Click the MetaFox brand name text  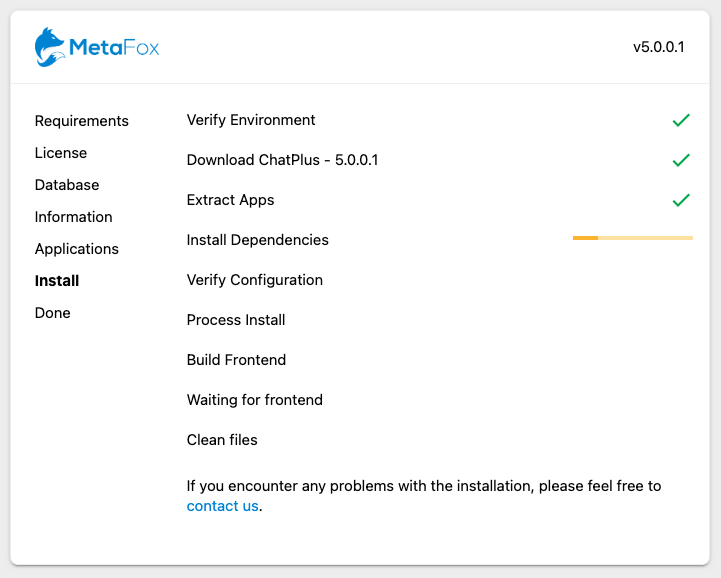coord(114,47)
